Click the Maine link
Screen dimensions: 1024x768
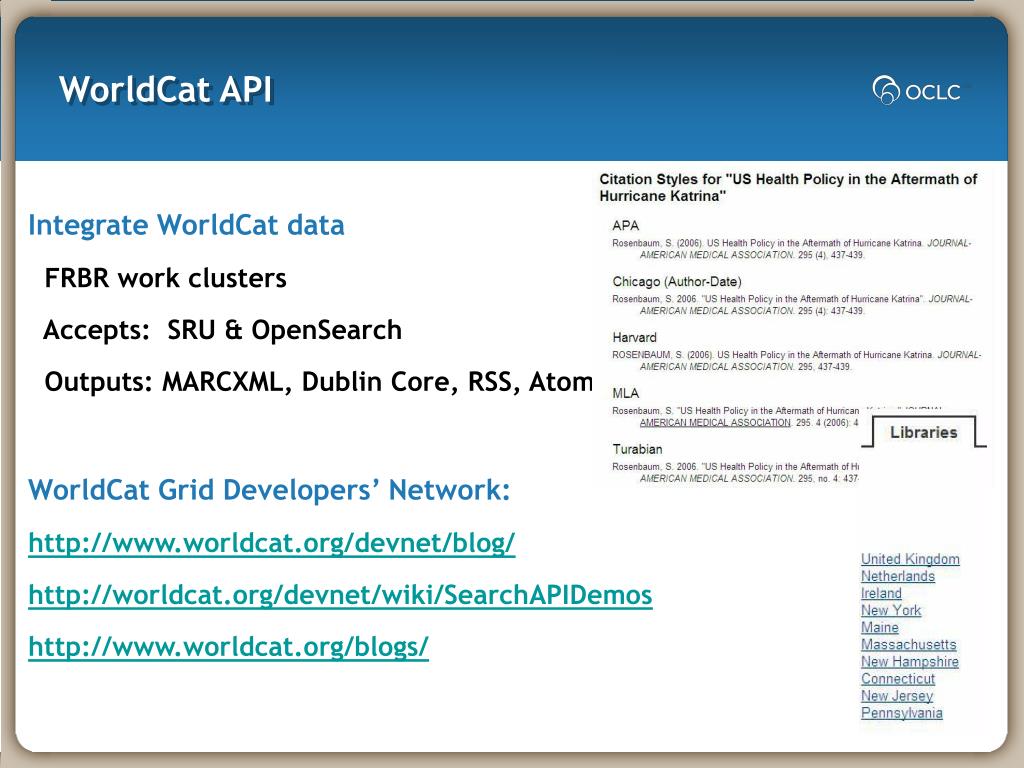pos(880,627)
